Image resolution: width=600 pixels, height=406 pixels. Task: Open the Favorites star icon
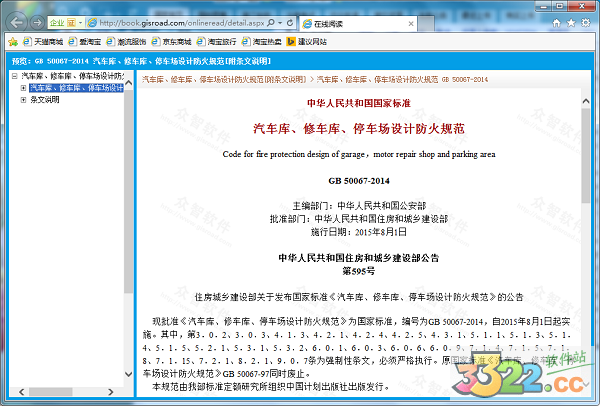(571, 23)
